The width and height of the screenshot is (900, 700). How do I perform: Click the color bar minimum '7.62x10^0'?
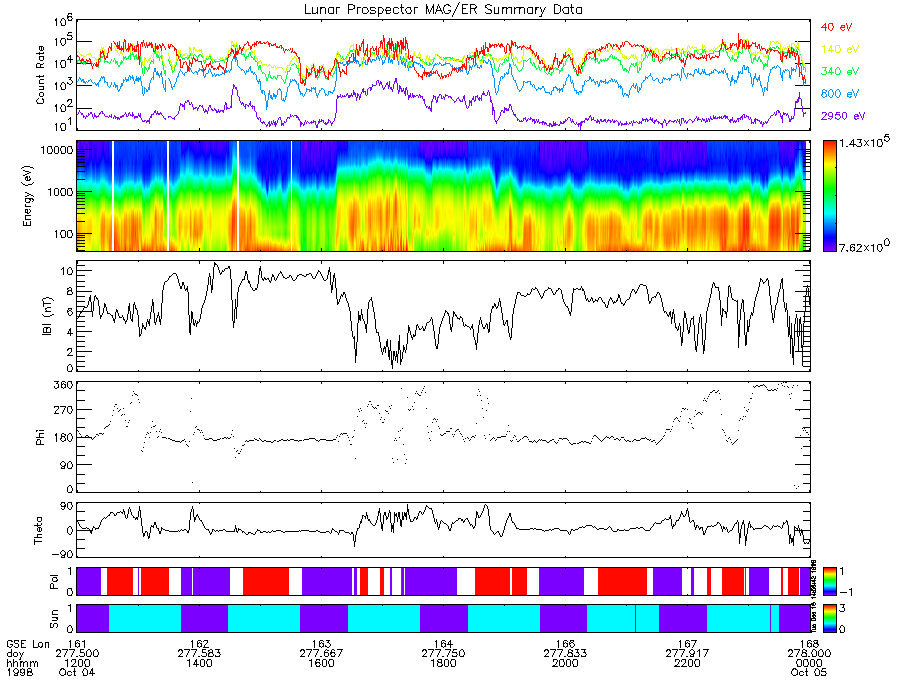coord(864,246)
